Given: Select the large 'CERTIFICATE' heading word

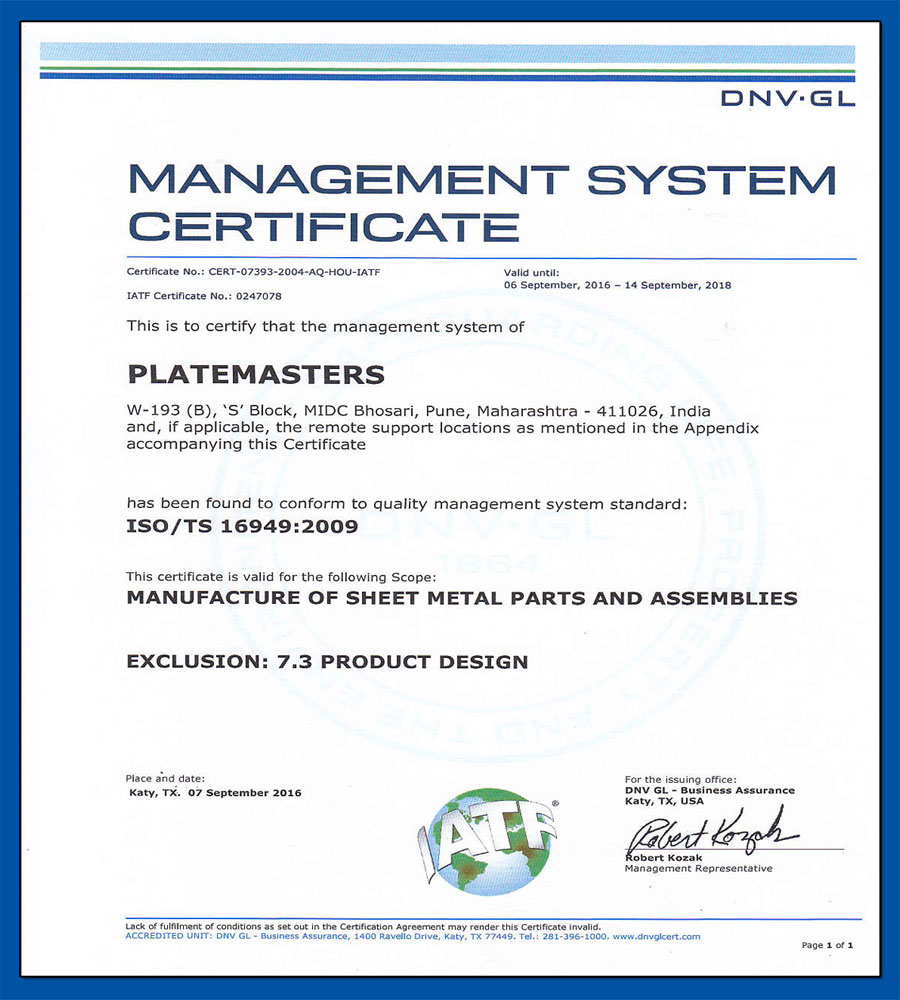Looking at the screenshot, I should click(324, 226).
